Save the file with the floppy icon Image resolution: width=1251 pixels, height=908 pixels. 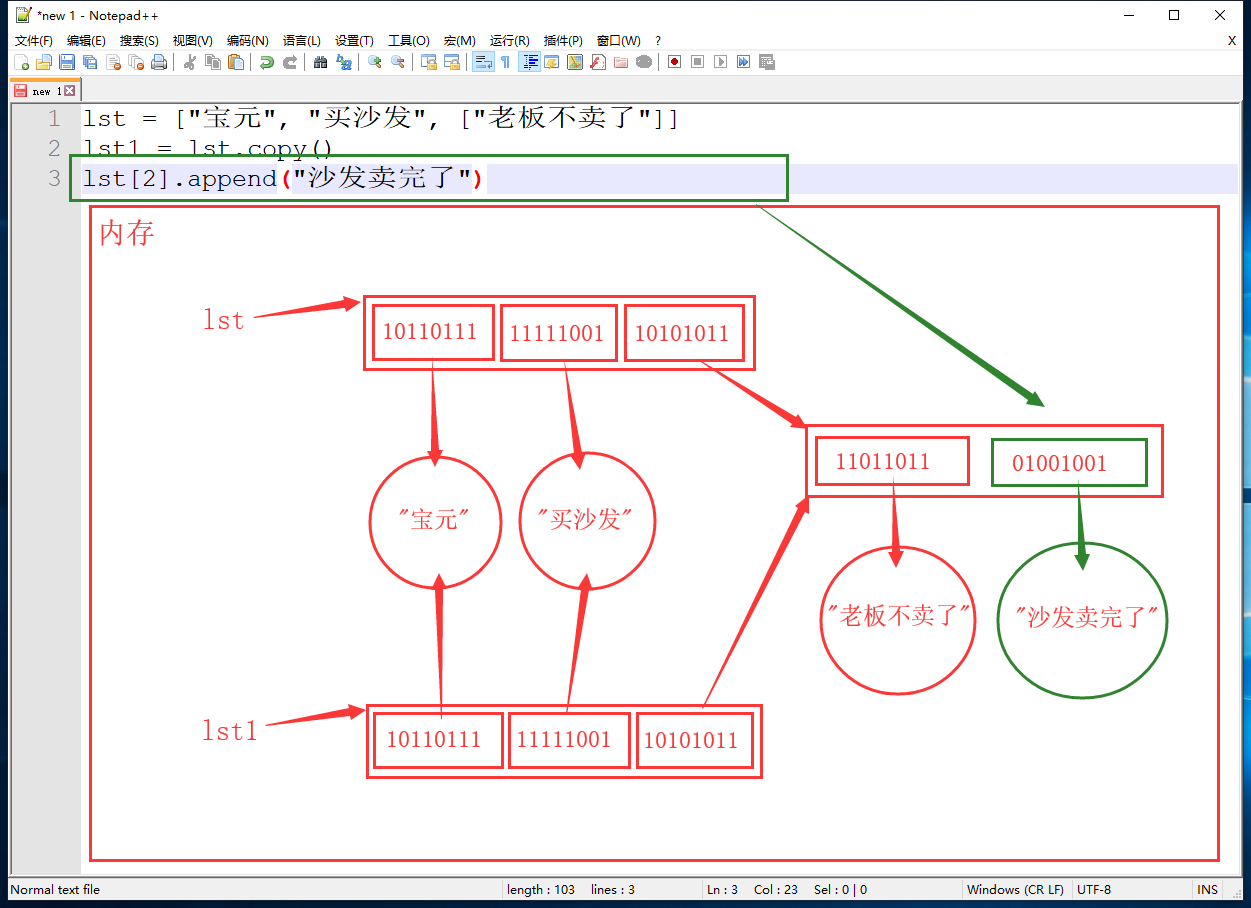(x=67, y=62)
